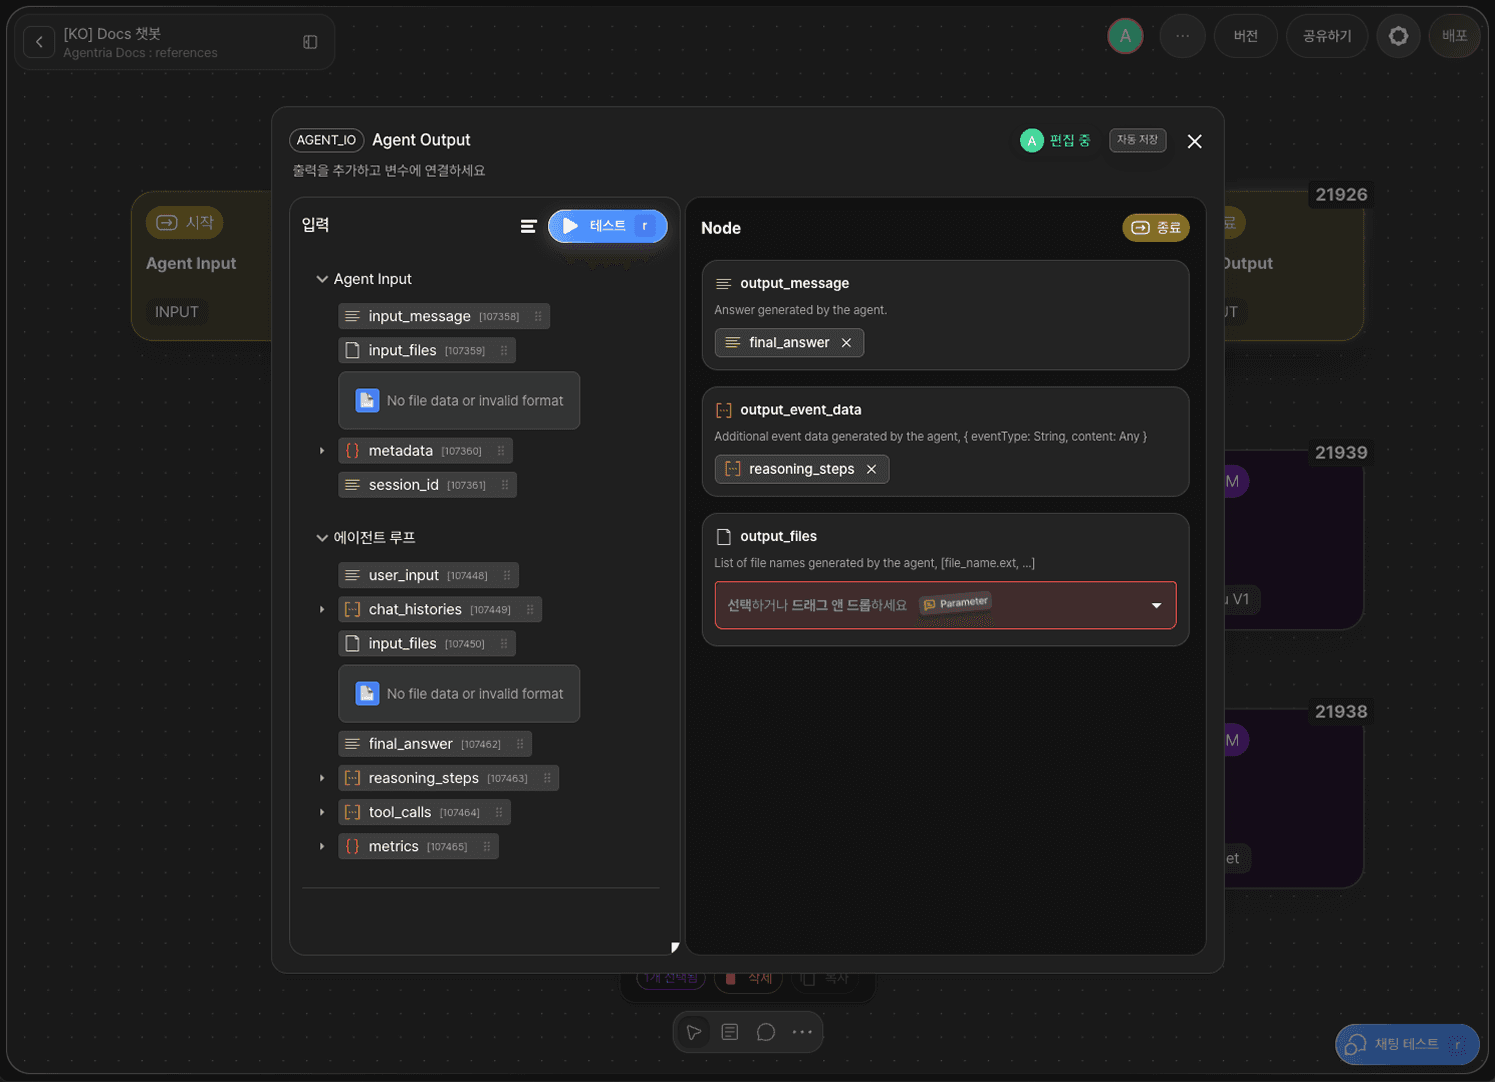Screen dimensions: 1495x1082
Task: Go back using the top-left arrow button
Action: [x=39, y=42]
